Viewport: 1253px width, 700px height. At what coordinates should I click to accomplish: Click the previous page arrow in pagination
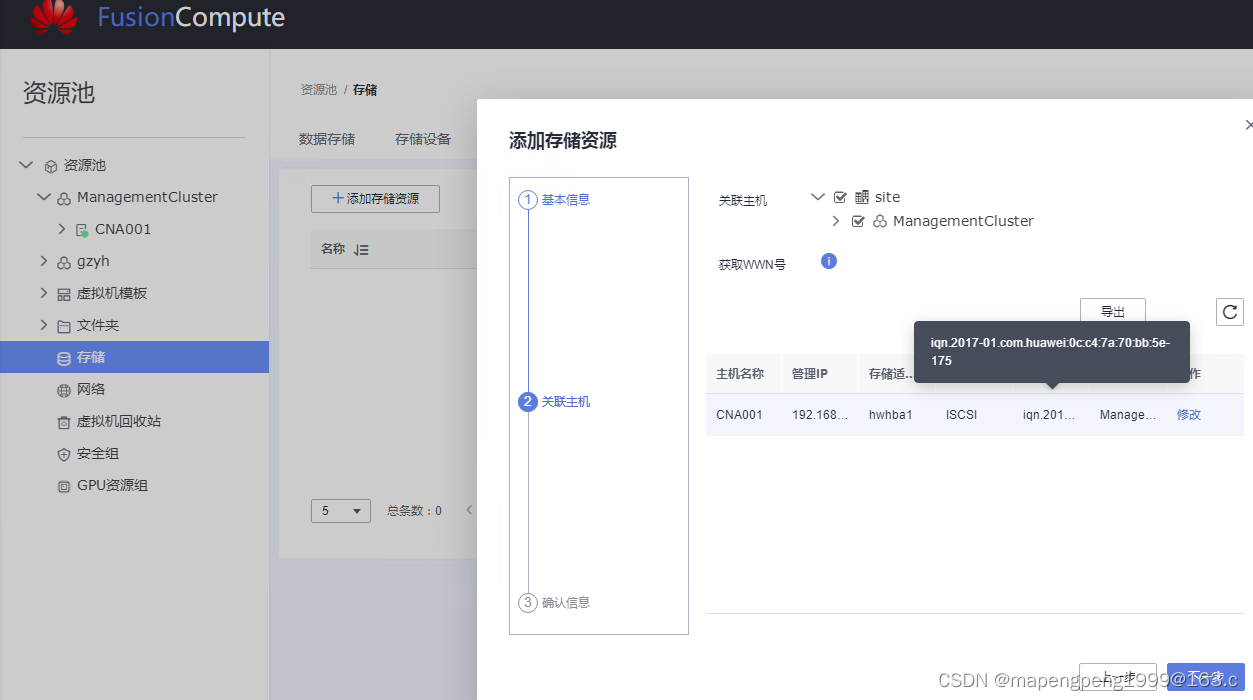tap(469, 510)
